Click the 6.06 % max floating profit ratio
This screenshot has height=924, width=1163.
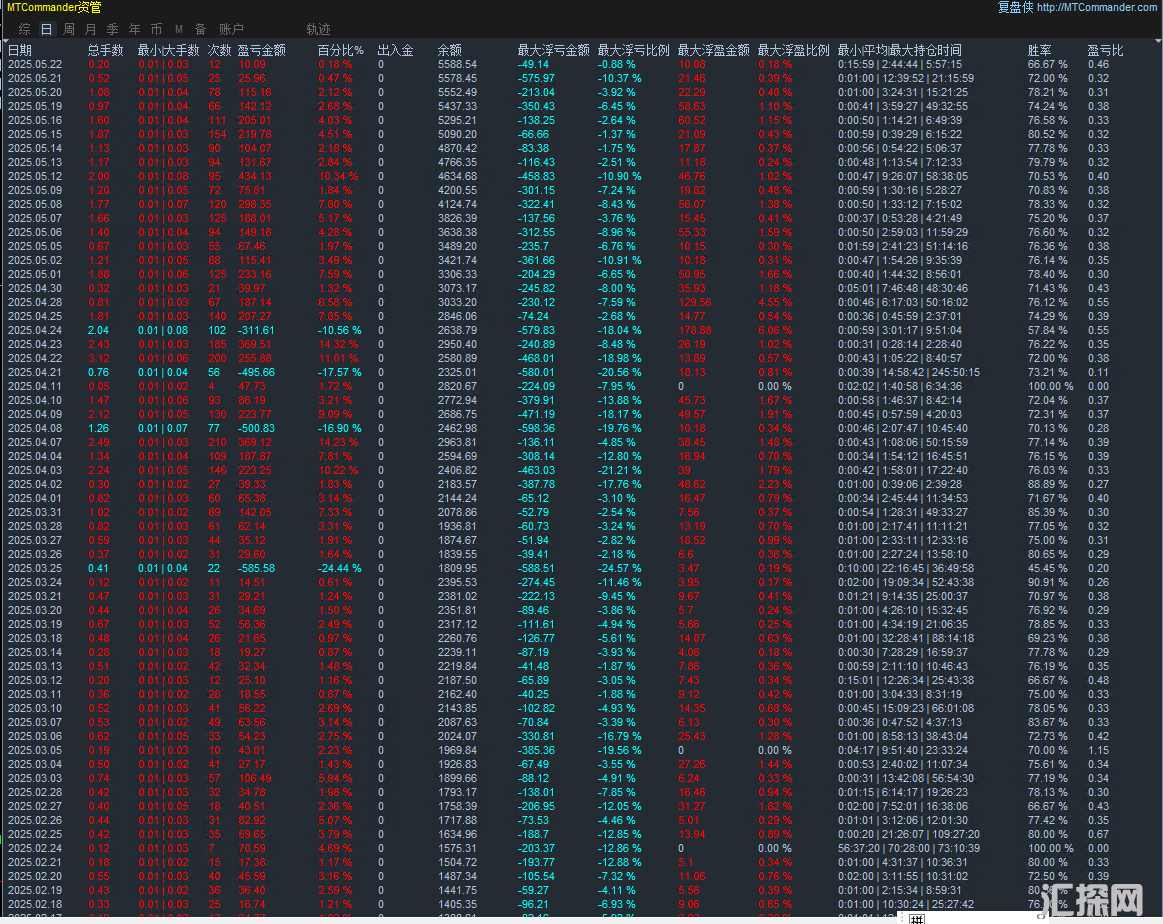click(x=775, y=330)
